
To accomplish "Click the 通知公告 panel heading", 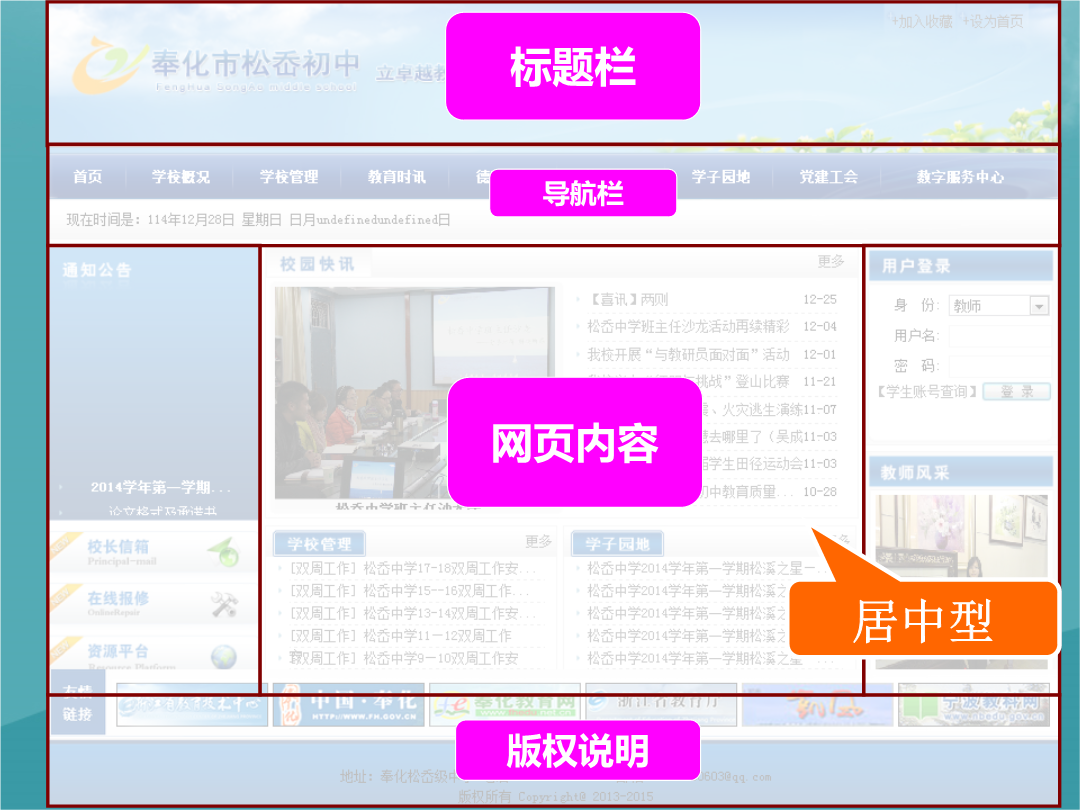I will pyautogui.click(x=97, y=270).
